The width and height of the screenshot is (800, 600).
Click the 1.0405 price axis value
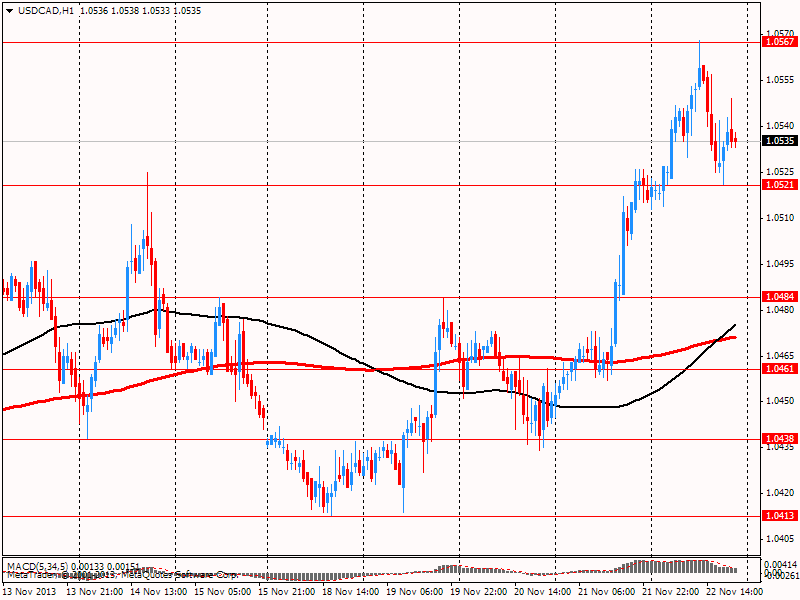tap(780, 539)
